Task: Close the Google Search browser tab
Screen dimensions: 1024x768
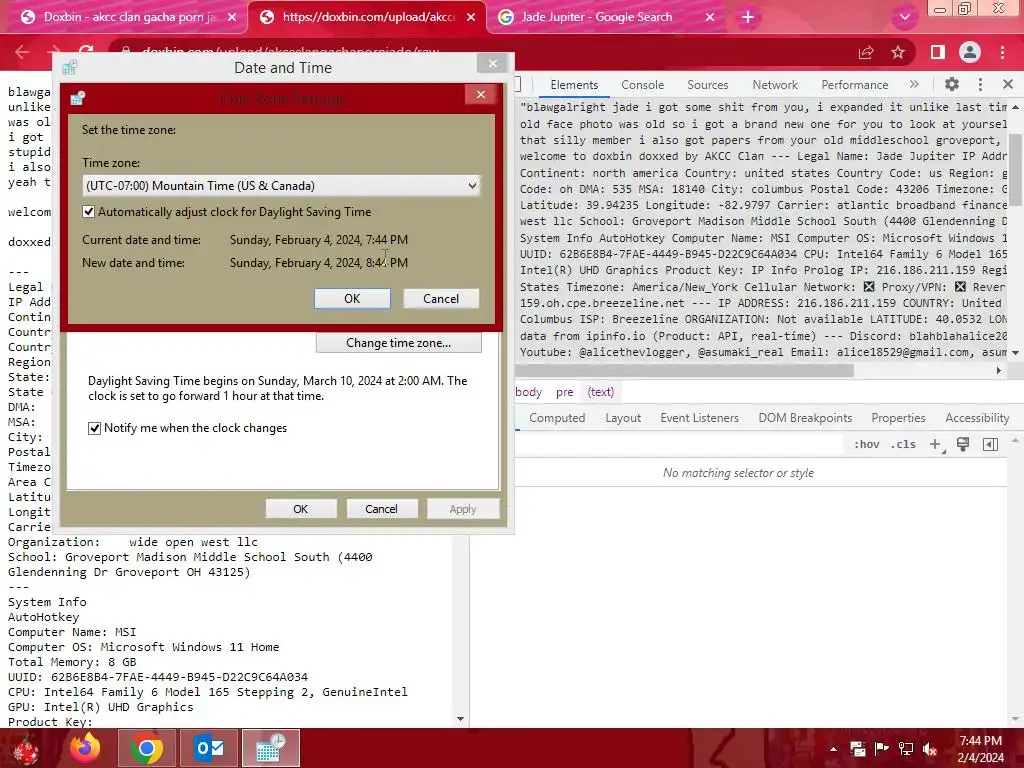Action: [x=710, y=17]
